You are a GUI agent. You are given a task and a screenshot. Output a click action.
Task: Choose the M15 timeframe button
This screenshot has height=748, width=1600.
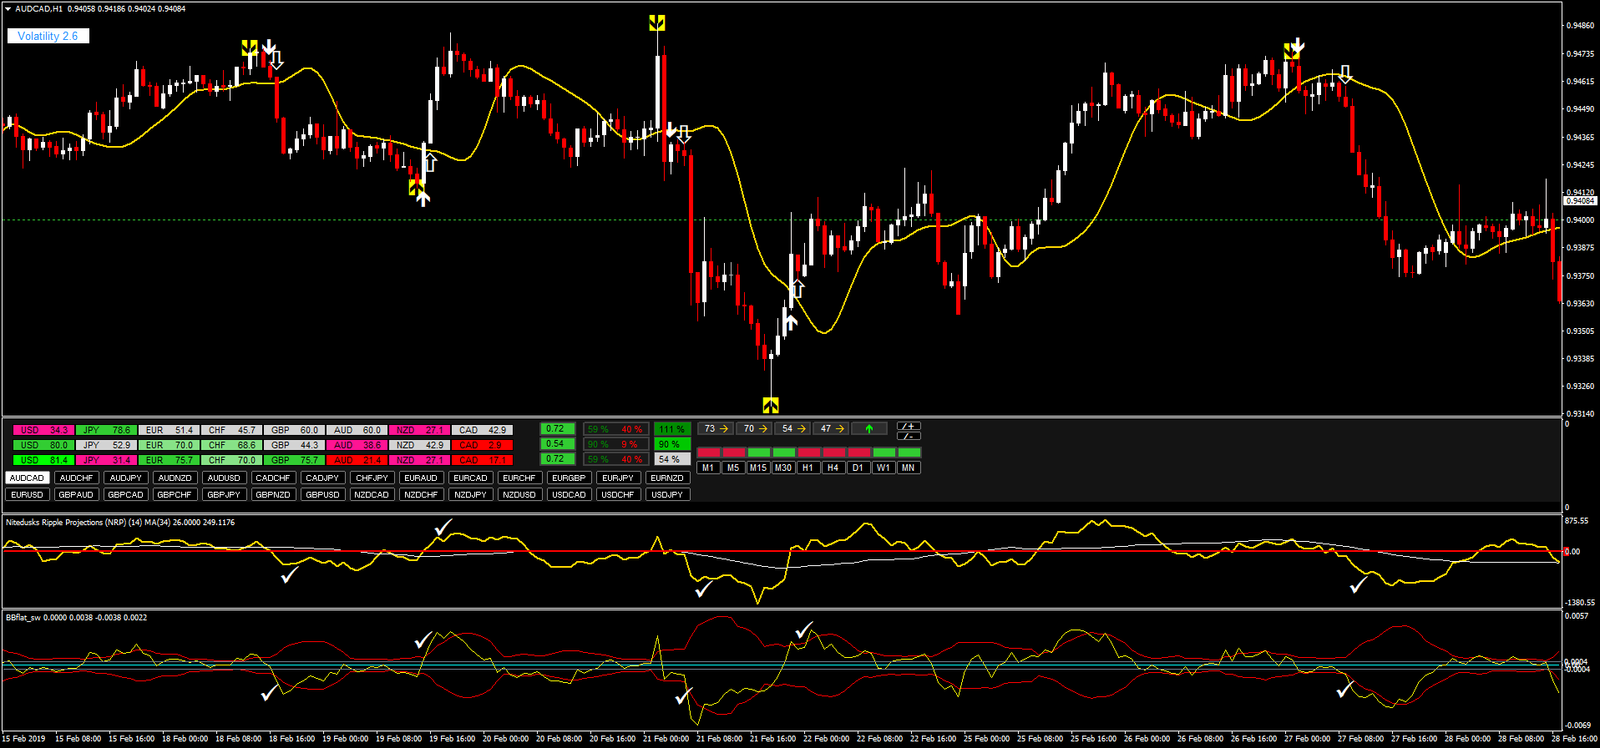click(758, 468)
